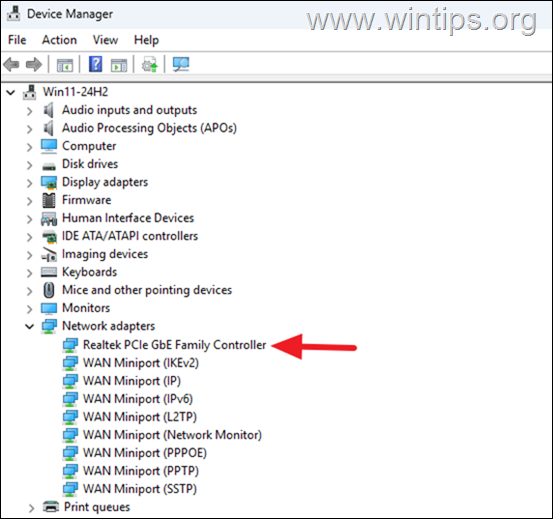This screenshot has width=553, height=519.
Task: Click the Network adapters category icon
Action: 49,326
